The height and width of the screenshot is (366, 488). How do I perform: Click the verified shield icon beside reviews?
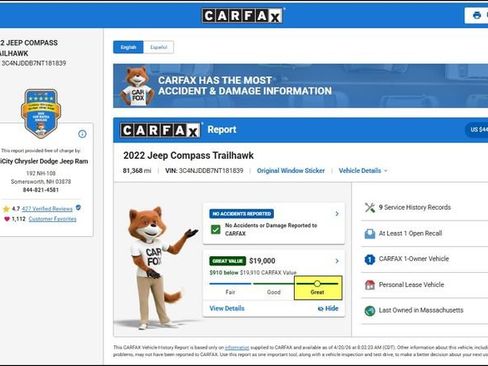78,208
